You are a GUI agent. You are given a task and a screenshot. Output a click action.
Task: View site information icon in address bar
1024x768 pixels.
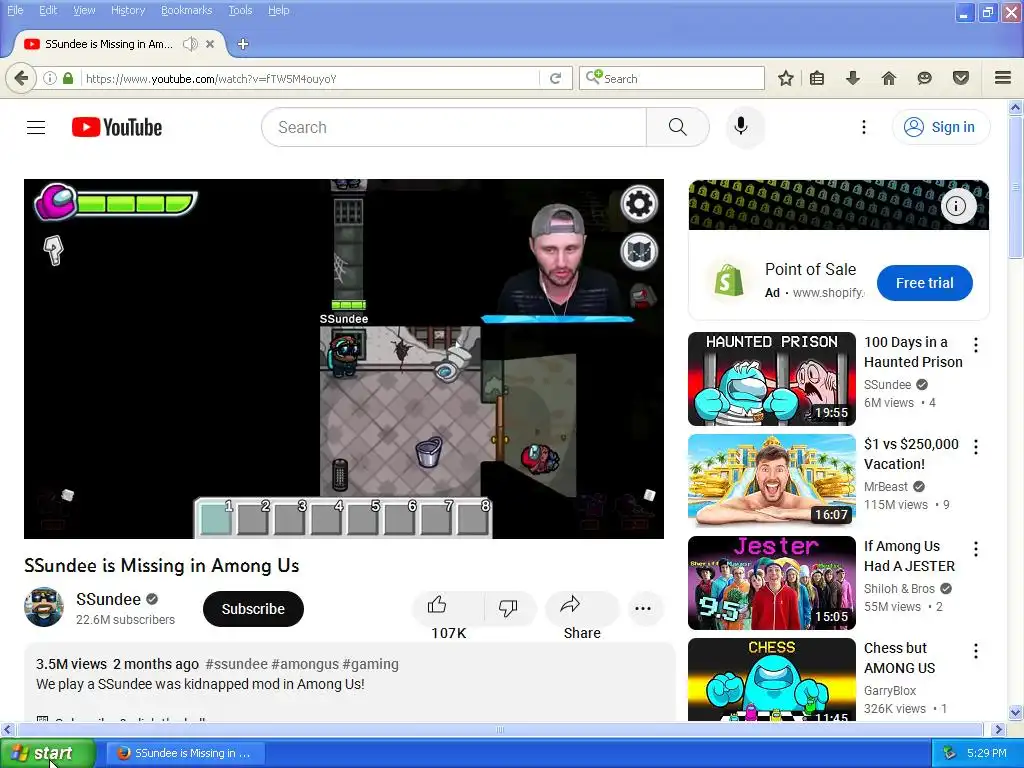50,78
